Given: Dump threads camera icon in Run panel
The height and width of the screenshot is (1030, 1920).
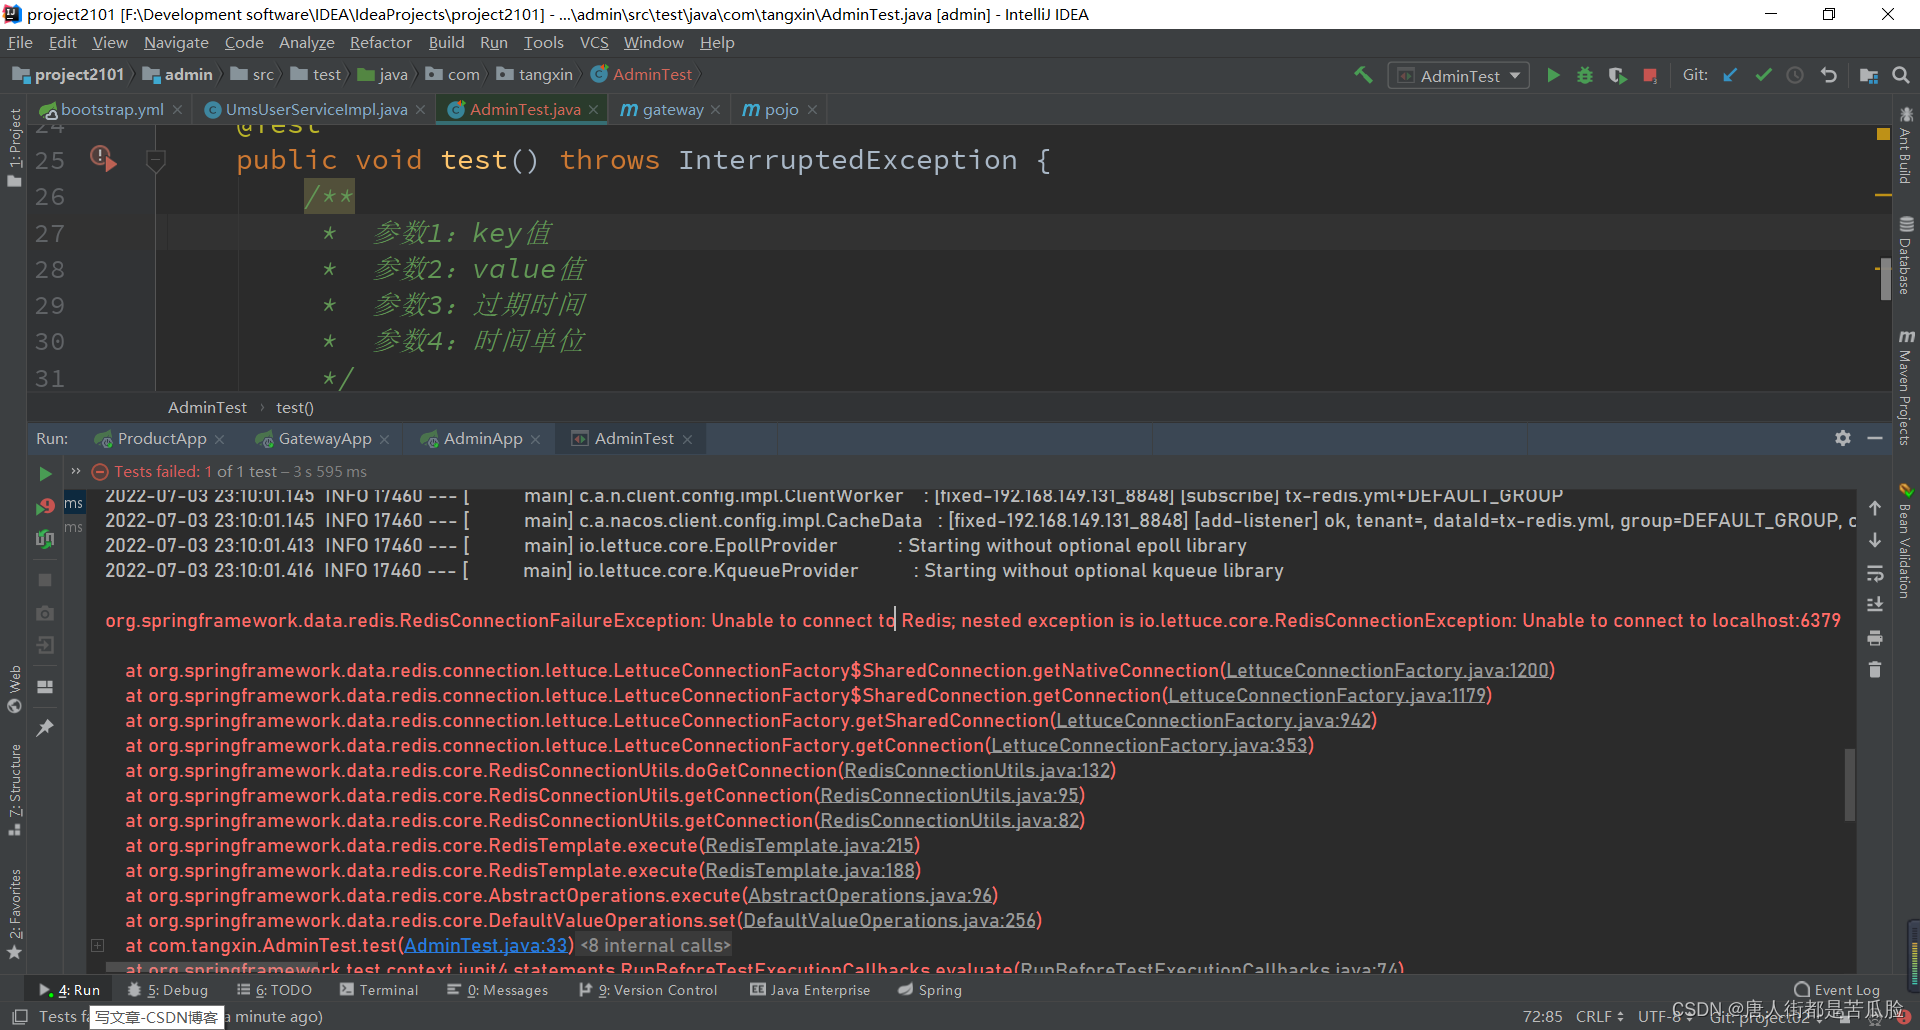Looking at the screenshot, I should tap(45, 613).
